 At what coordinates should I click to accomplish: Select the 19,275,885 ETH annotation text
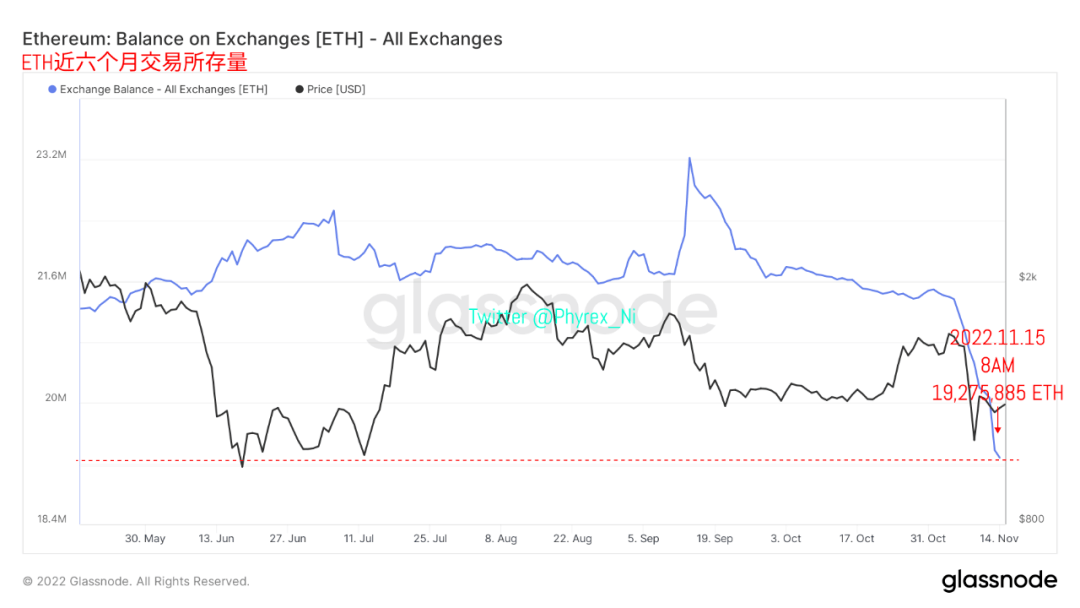(998, 393)
